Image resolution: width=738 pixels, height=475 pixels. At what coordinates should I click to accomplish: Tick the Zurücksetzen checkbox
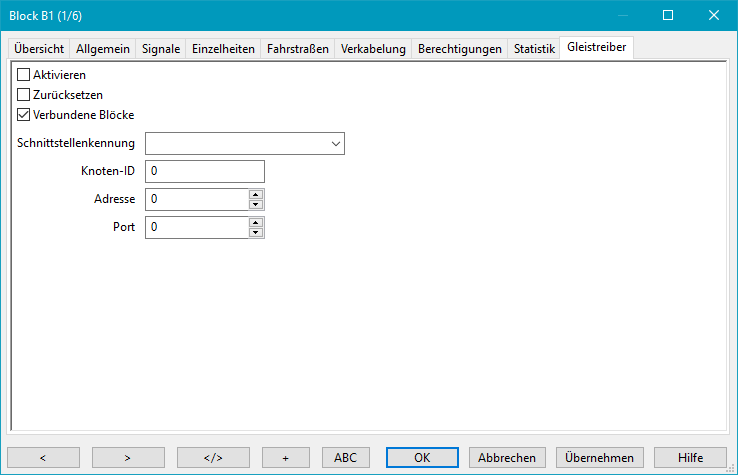[x=24, y=95]
